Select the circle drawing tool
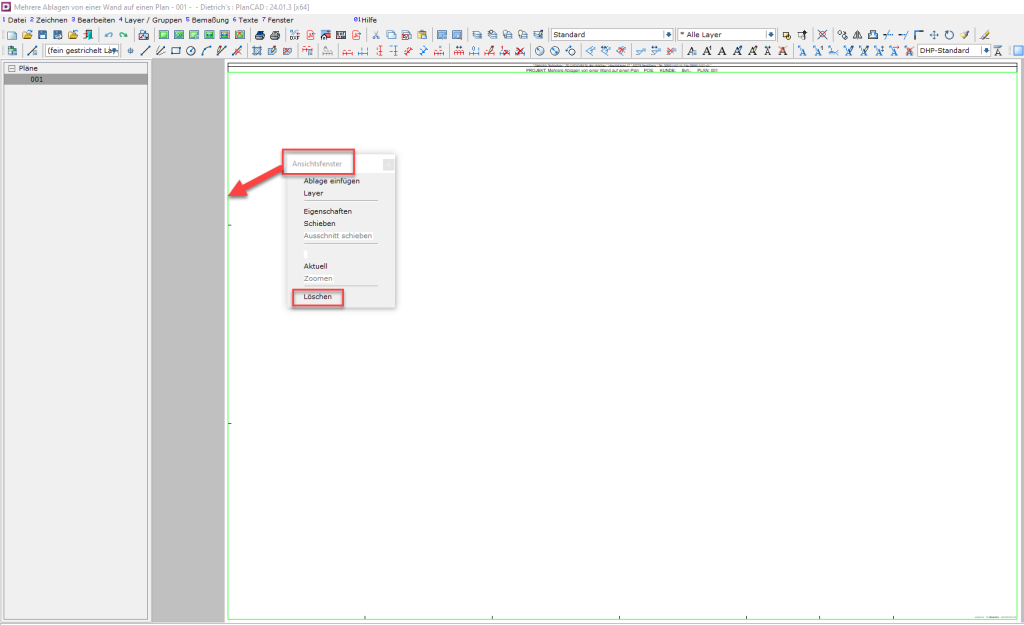Screen dimensions: 1024x625 [x=190, y=50]
